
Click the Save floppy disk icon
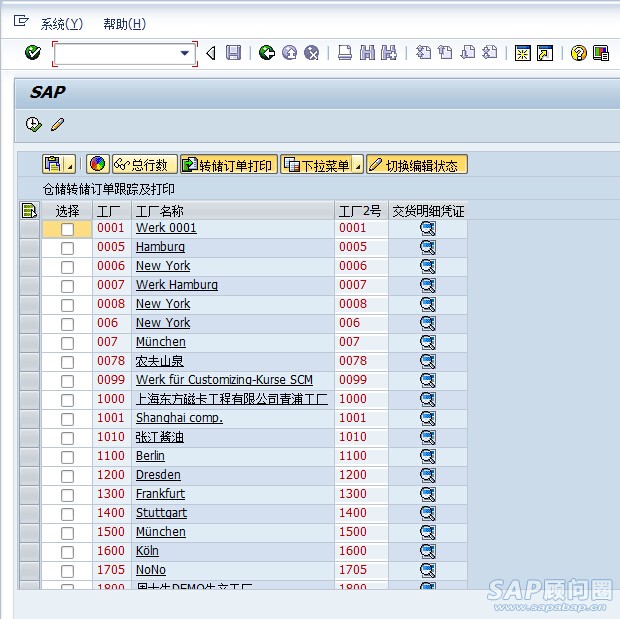tap(233, 53)
